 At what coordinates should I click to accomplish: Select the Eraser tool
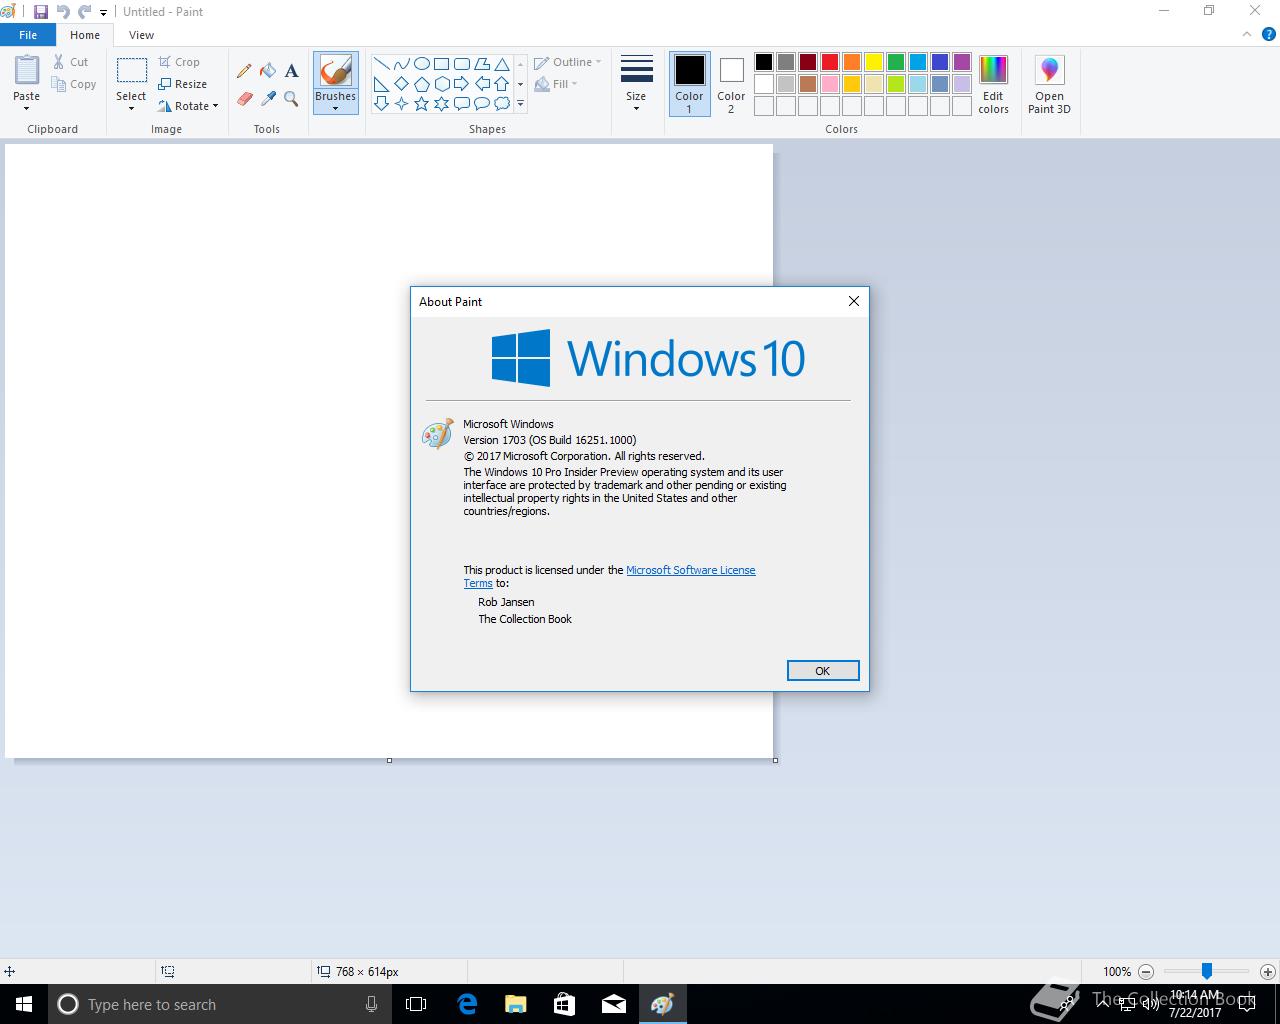click(244, 98)
